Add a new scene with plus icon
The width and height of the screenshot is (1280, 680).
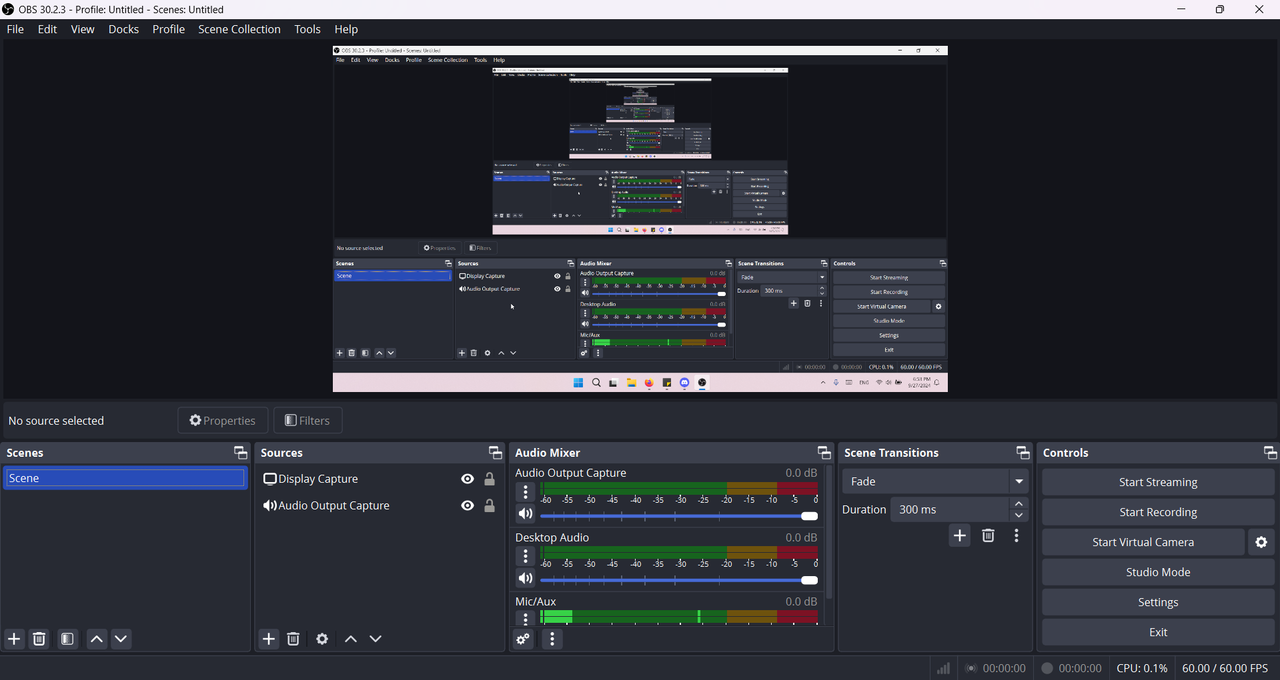tap(14, 639)
